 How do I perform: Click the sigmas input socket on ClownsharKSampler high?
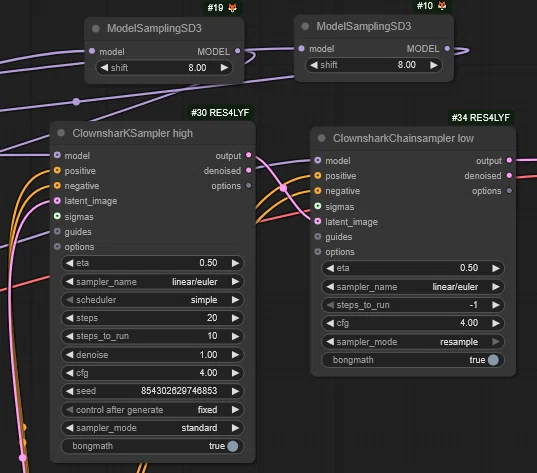click(x=57, y=216)
